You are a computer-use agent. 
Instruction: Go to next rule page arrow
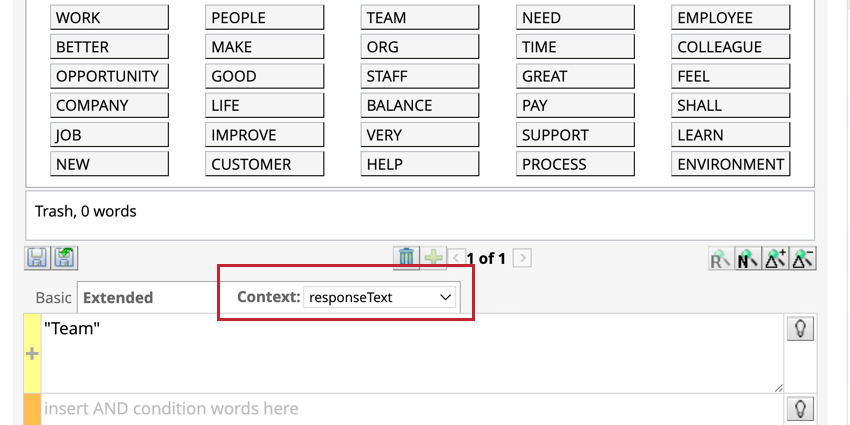(x=522, y=258)
